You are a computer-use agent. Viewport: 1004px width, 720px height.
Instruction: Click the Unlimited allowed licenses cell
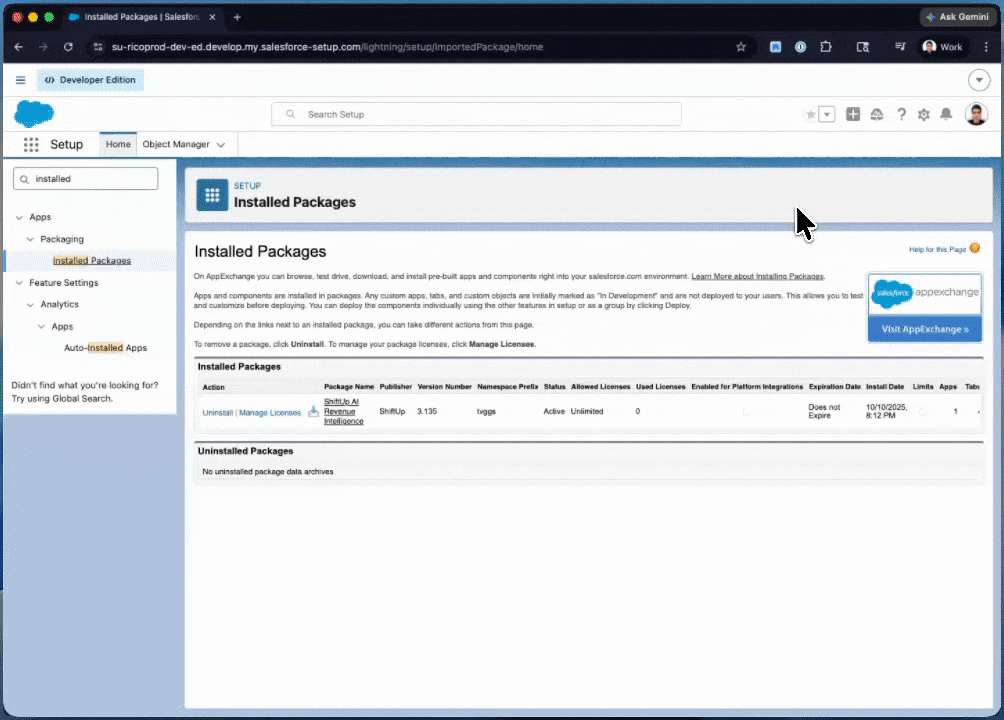(x=587, y=411)
